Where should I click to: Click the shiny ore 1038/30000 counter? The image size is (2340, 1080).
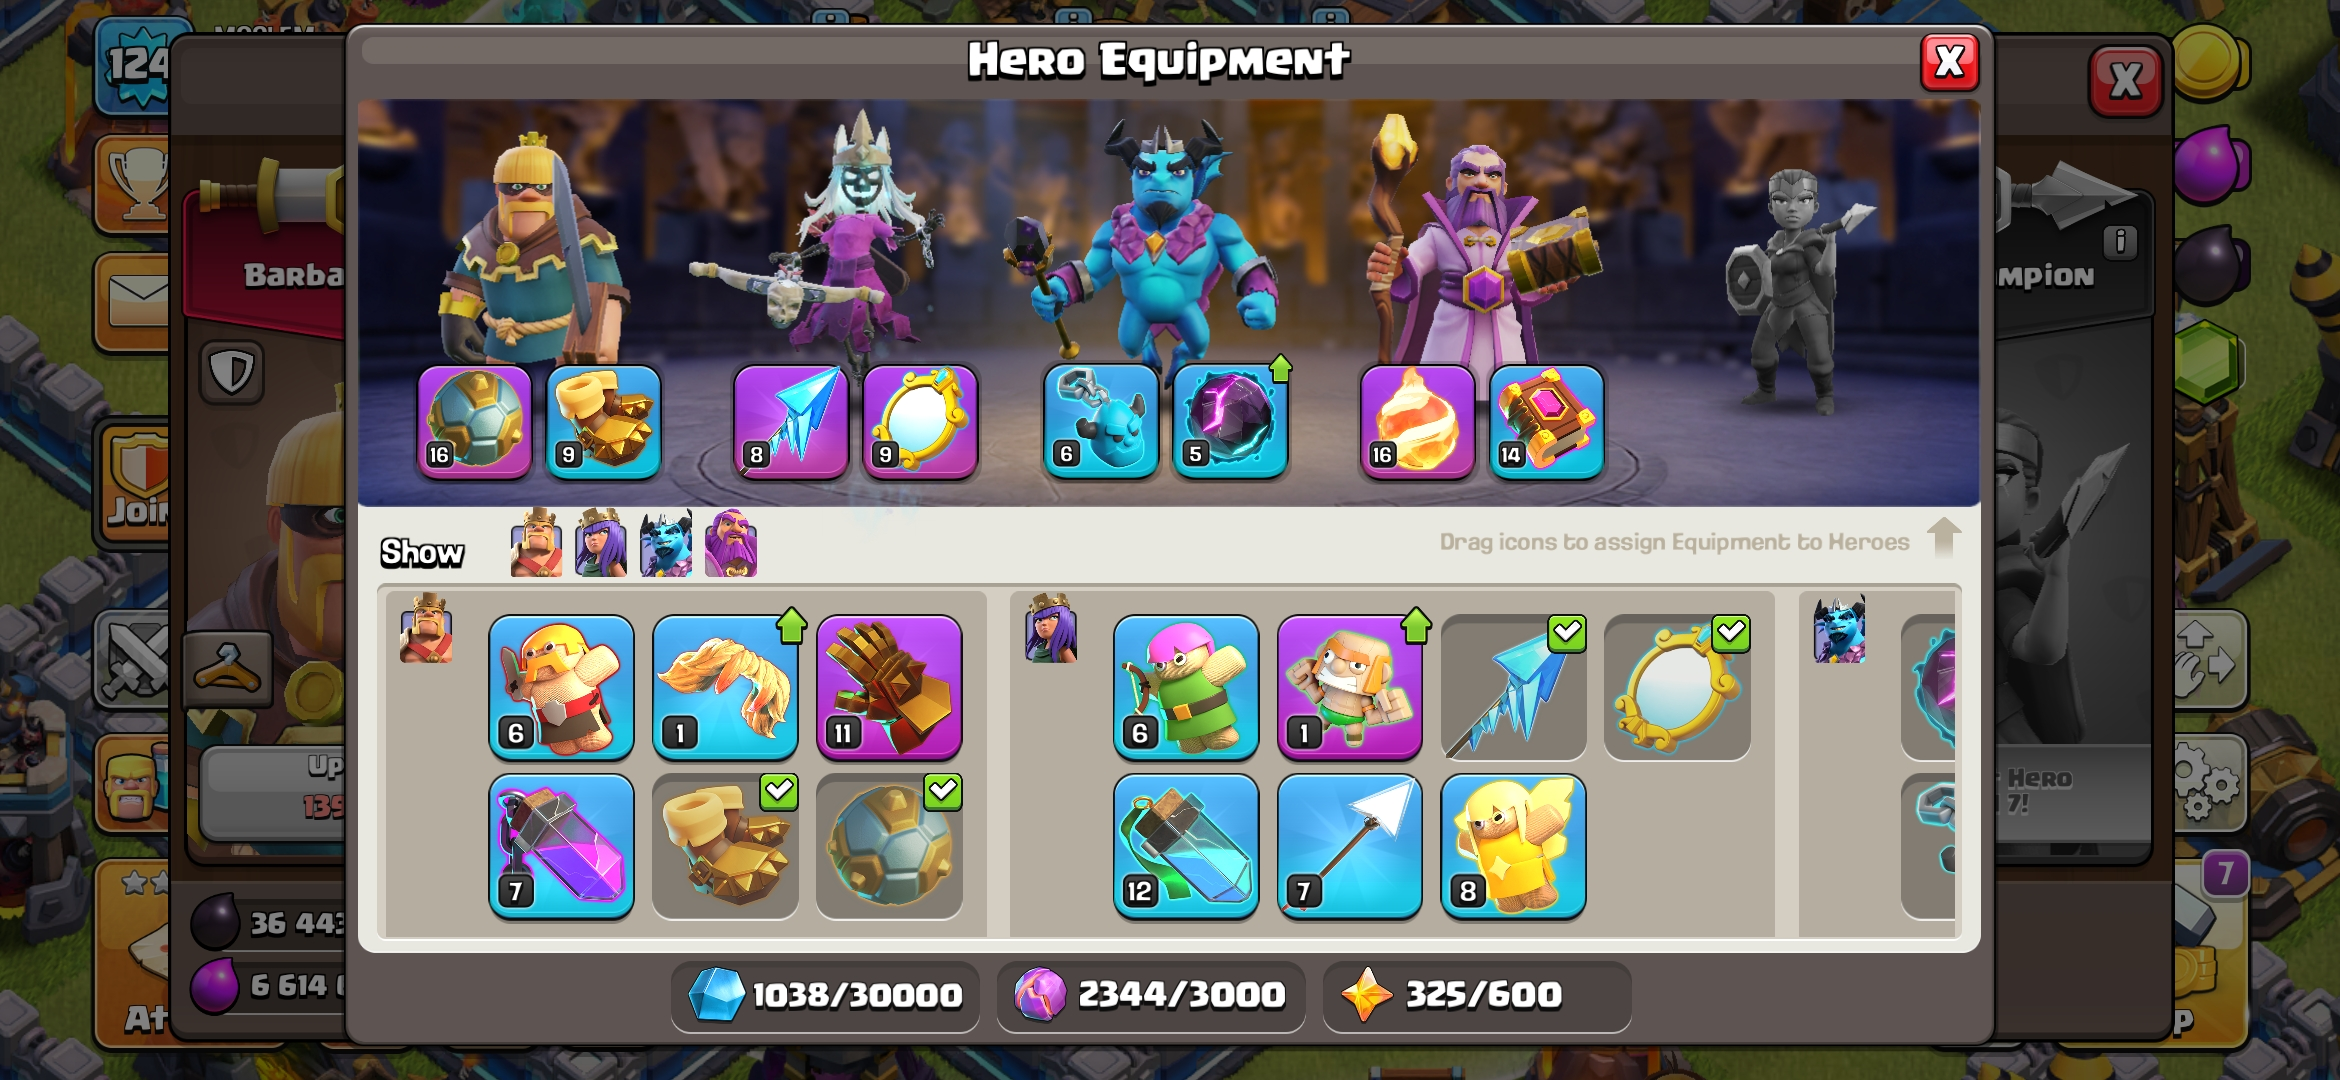pos(825,995)
